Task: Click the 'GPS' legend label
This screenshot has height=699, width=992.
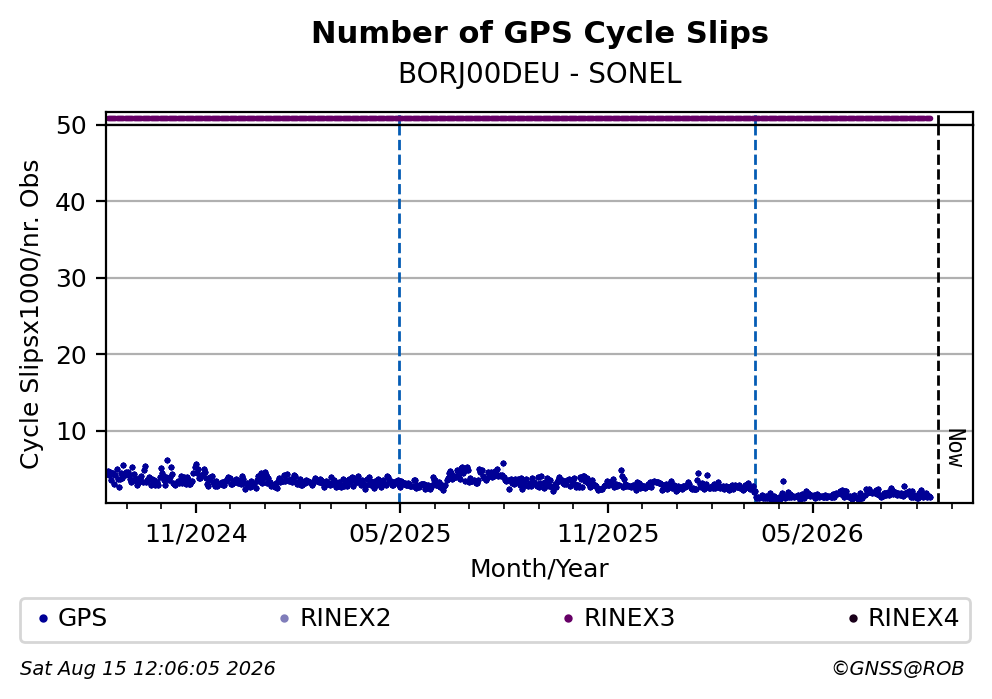Action: coord(82,618)
